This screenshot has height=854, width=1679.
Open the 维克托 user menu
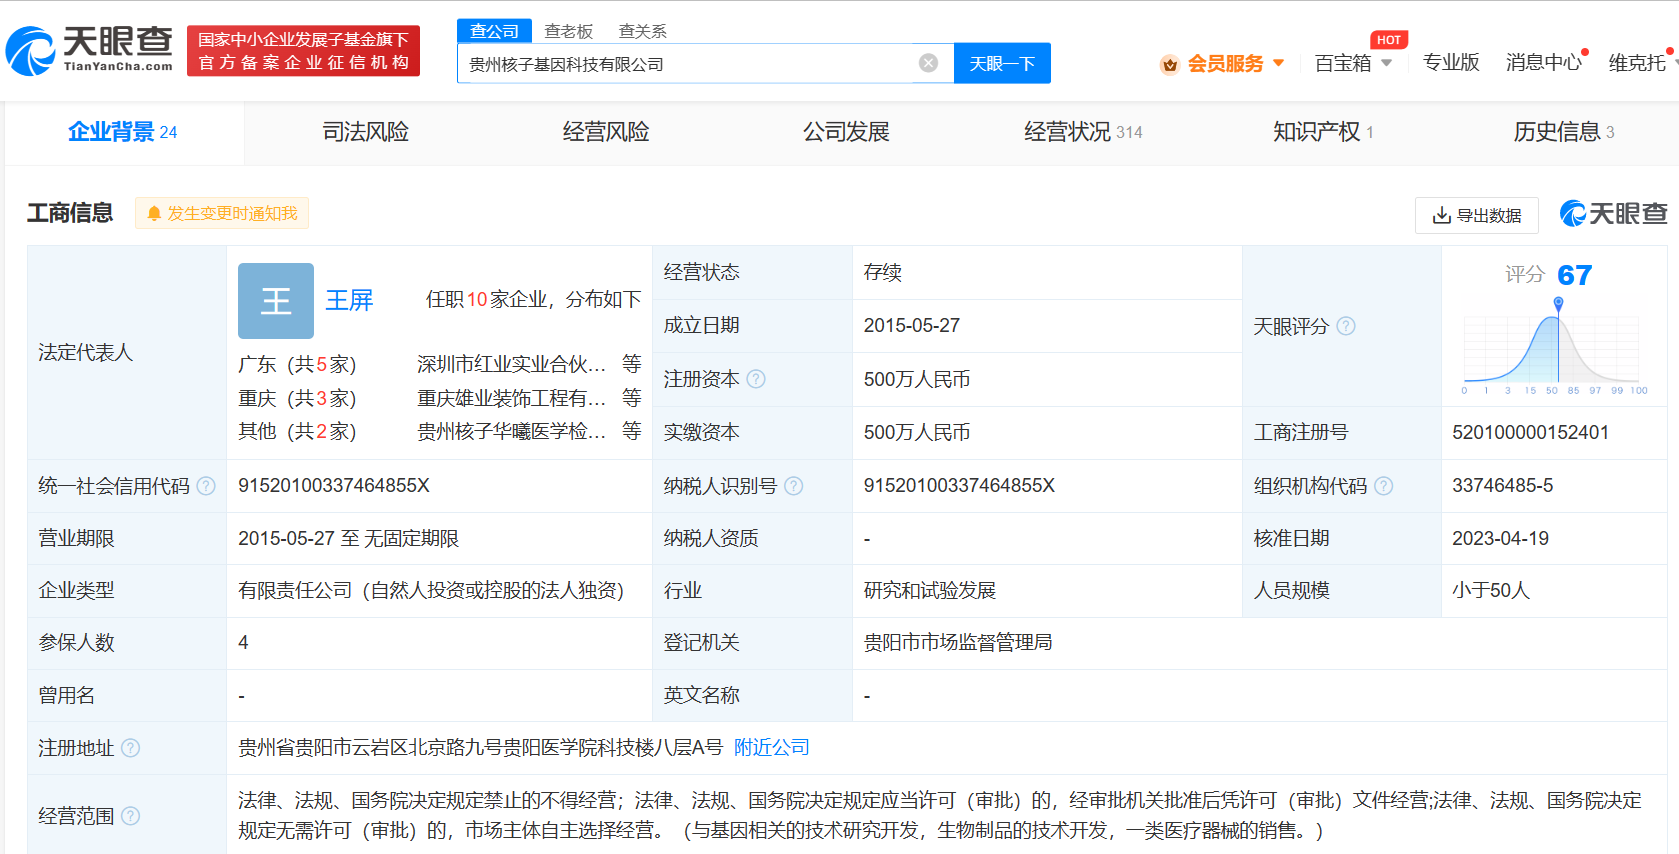(x=1637, y=63)
